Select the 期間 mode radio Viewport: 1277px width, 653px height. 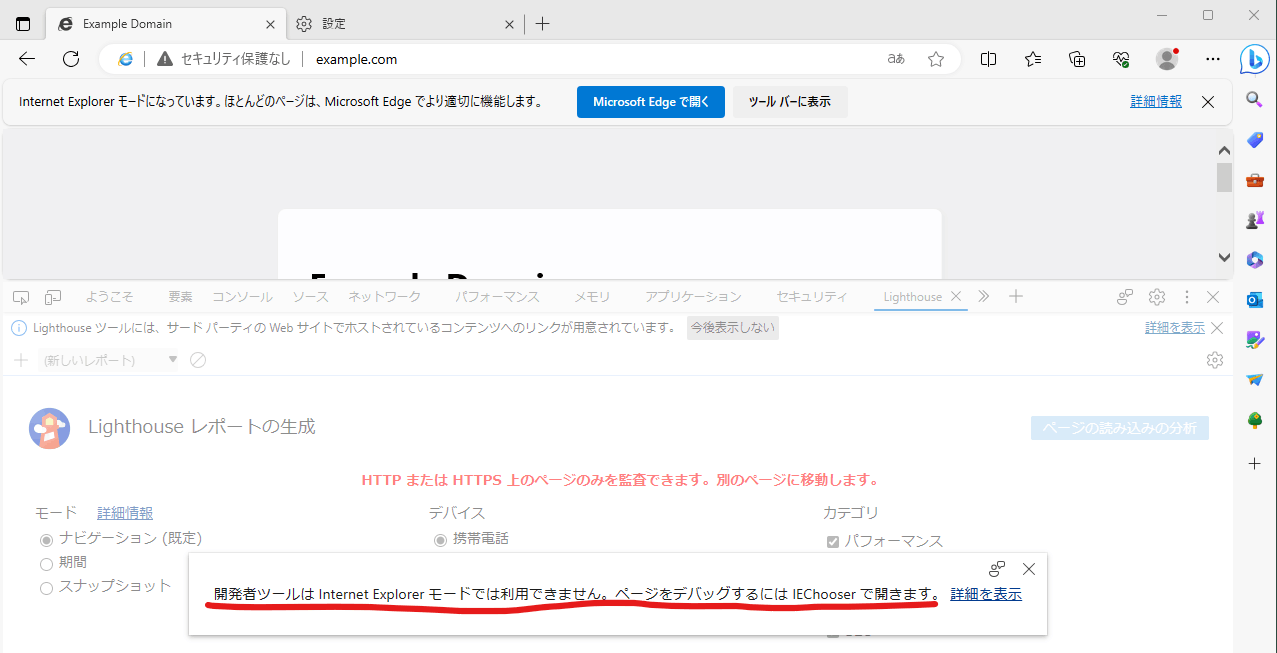[46, 563]
